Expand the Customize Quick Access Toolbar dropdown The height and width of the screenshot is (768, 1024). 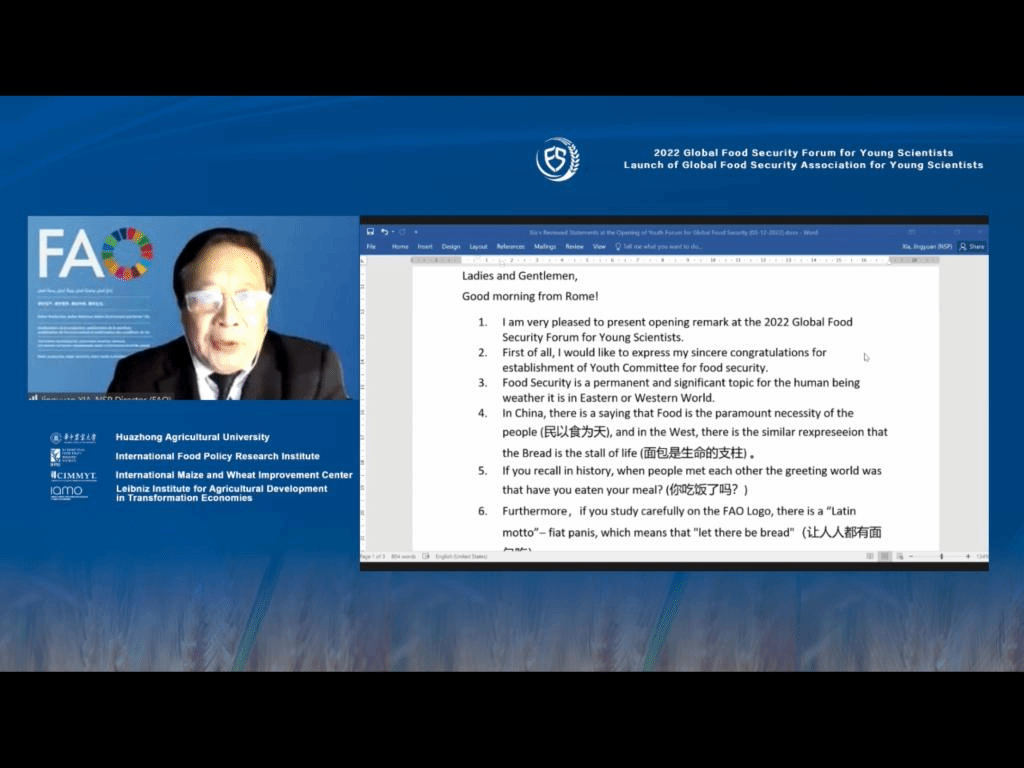tap(416, 232)
